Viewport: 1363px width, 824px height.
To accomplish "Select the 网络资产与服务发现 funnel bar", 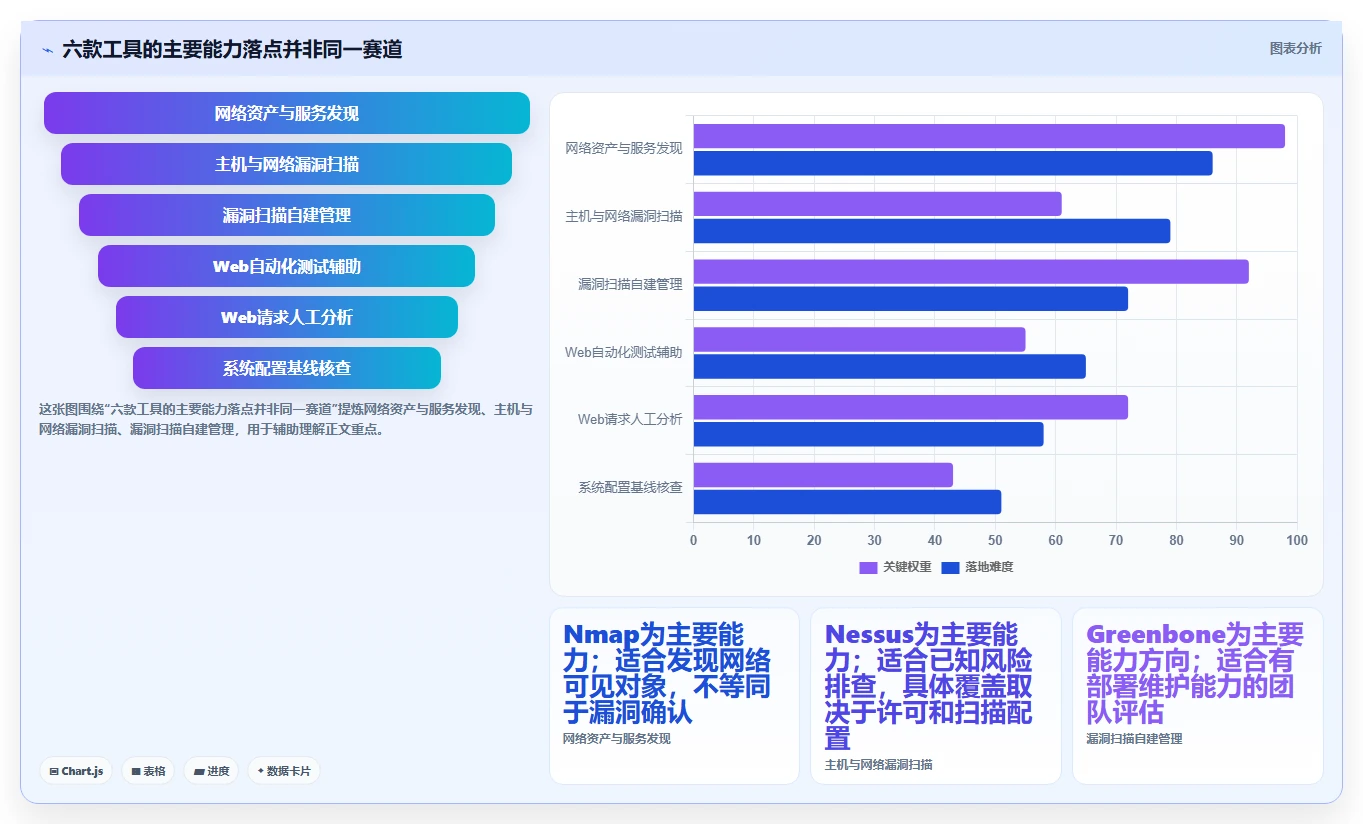I will coord(287,113).
